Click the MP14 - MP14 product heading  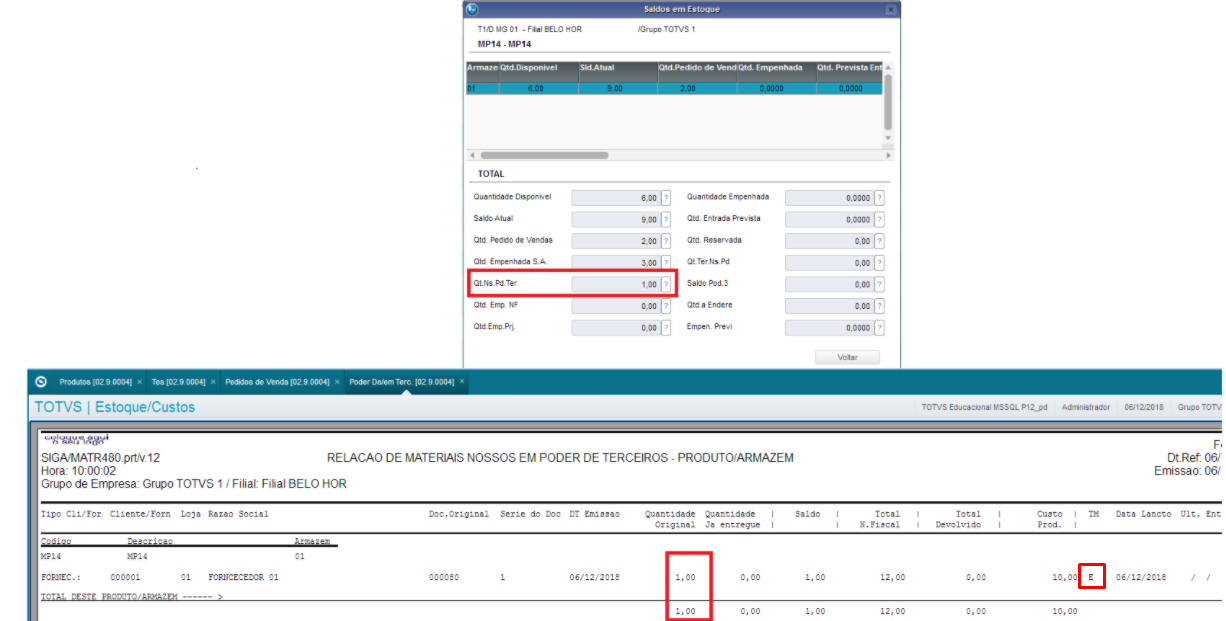pyautogui.click(x=504, y=45)
